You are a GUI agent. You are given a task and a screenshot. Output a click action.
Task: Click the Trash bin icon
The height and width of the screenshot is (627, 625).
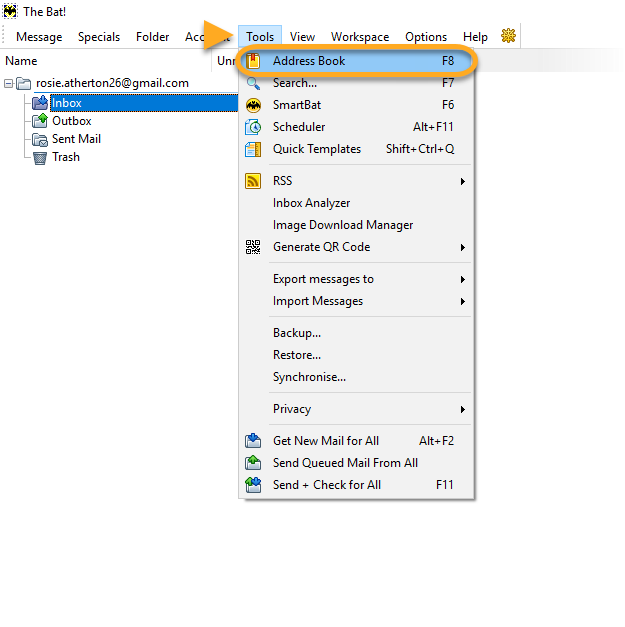(40, 158)
